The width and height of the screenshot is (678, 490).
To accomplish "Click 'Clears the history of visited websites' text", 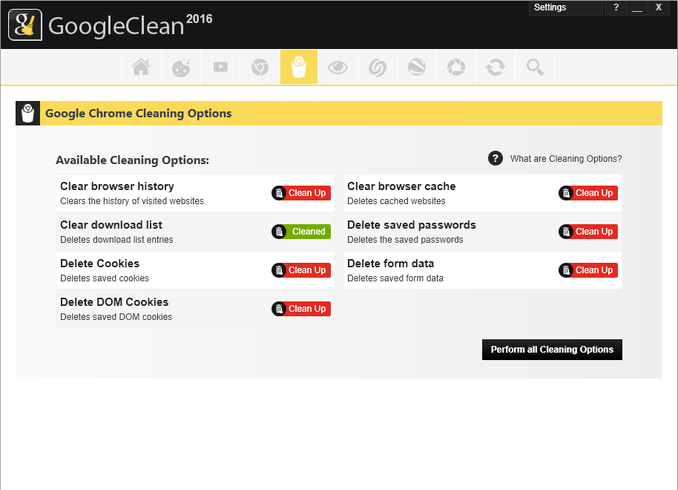I will click(x=132, y=201).
